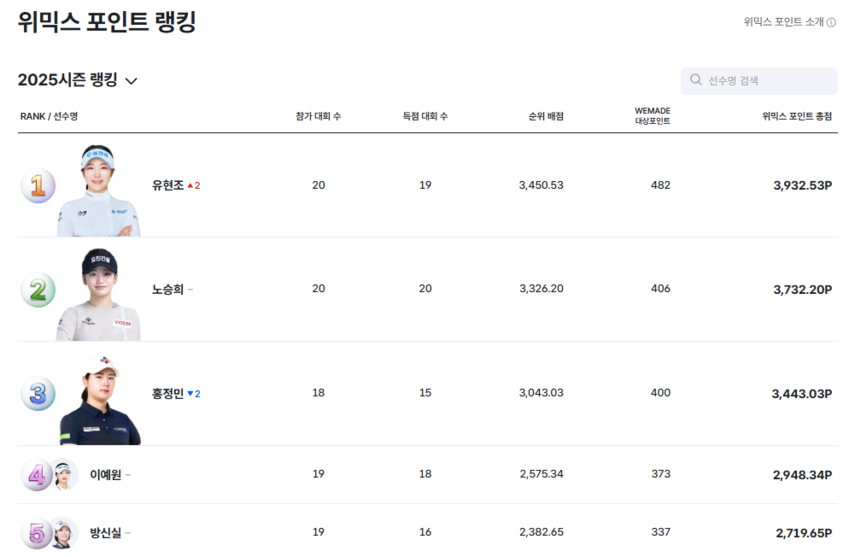Select player name 이예원

[x=105, y=475]
